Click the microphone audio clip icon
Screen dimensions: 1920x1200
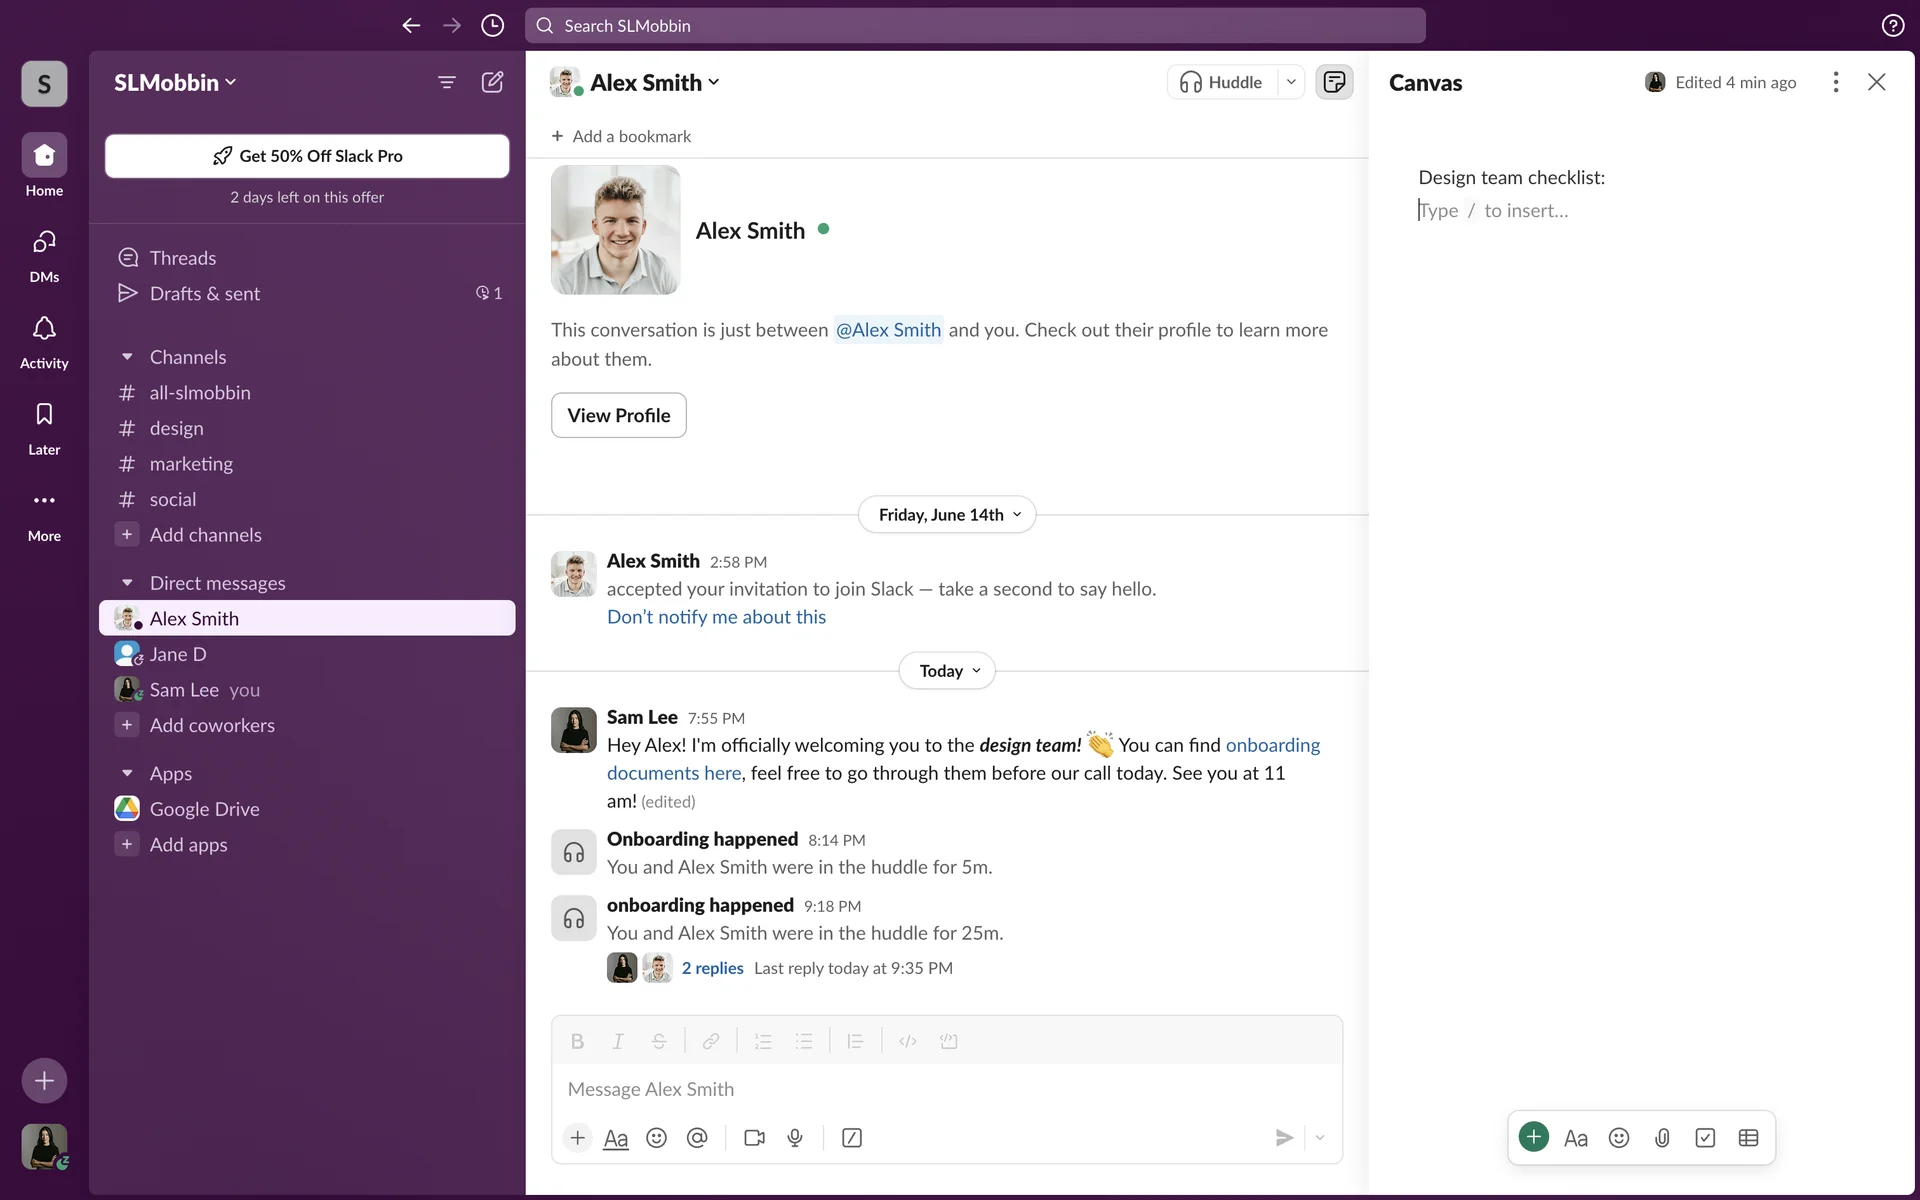[x=795, y=1138]
